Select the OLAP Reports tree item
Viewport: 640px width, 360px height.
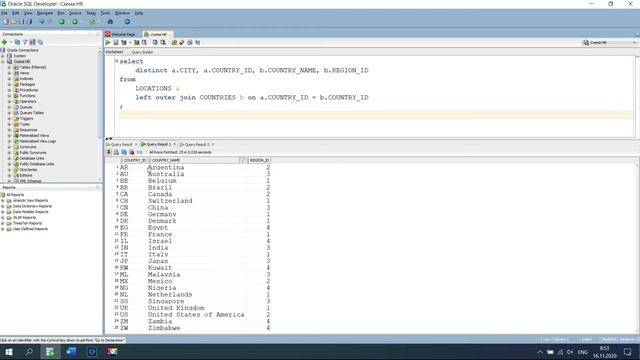(24, 218)
